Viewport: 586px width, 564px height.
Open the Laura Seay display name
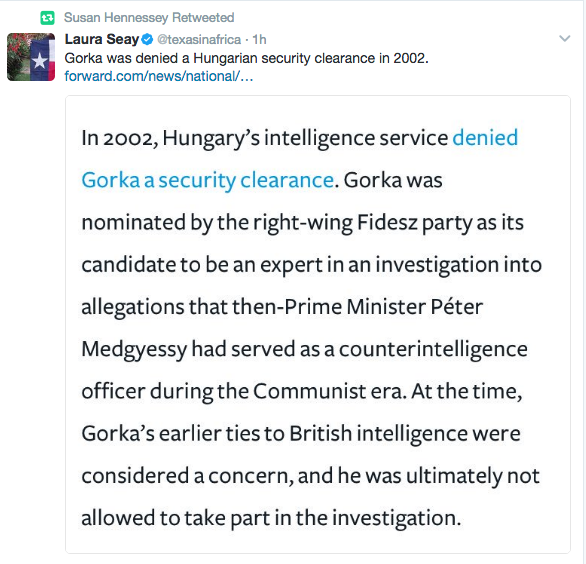click(x=102, y=39)
